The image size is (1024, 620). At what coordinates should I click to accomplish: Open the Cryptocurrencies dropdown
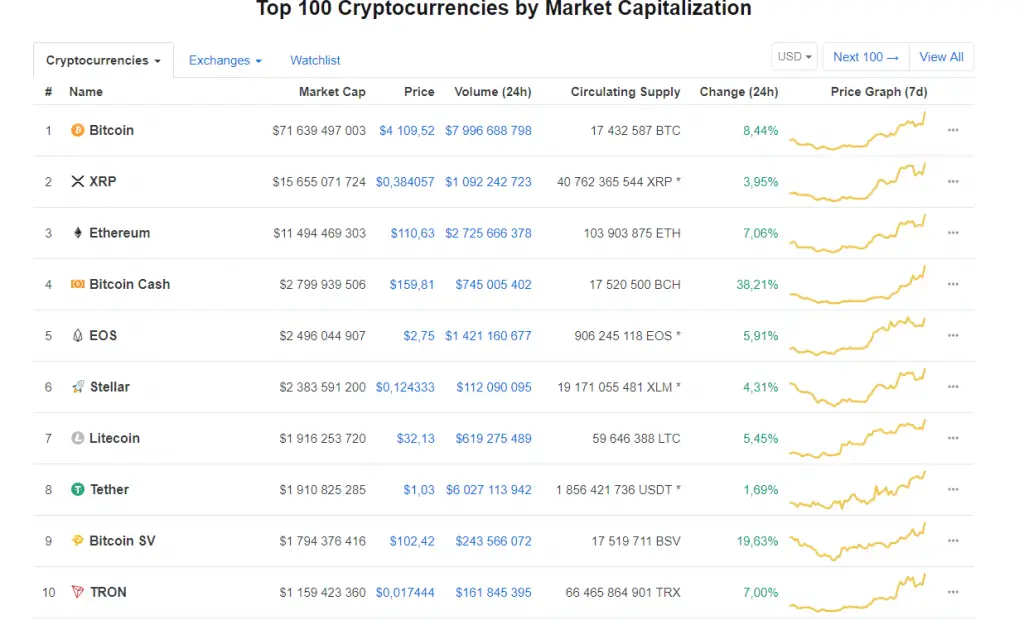(103, 60)
